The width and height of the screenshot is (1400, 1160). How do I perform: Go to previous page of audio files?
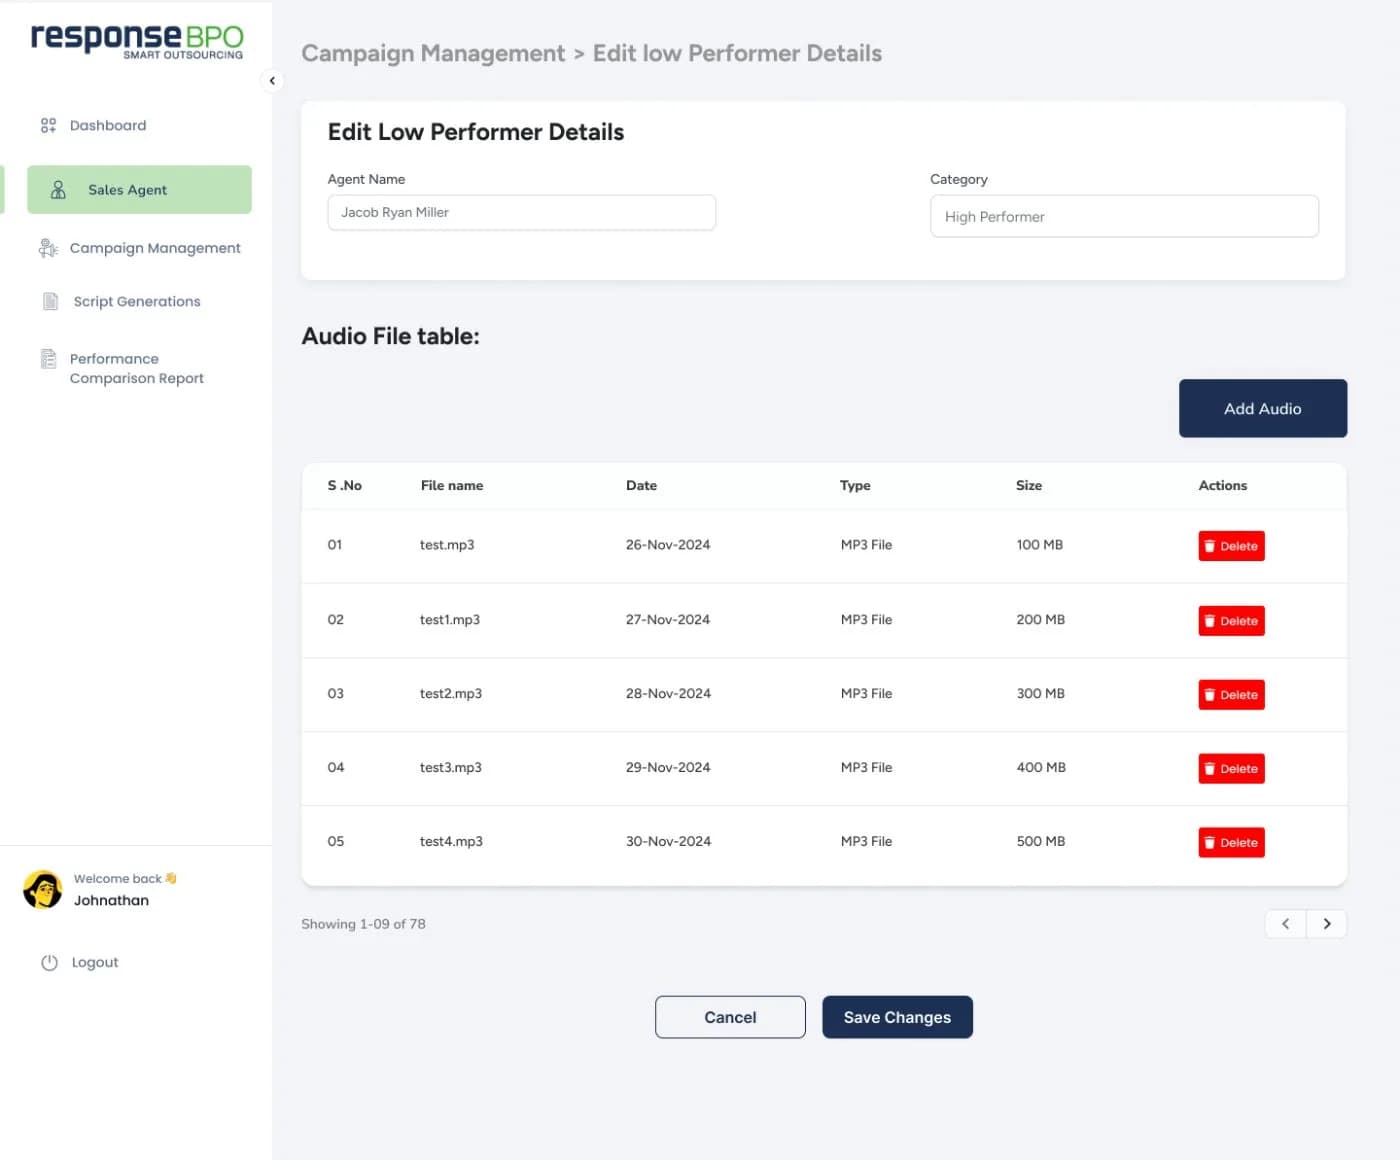click(x=1286, y=924)
